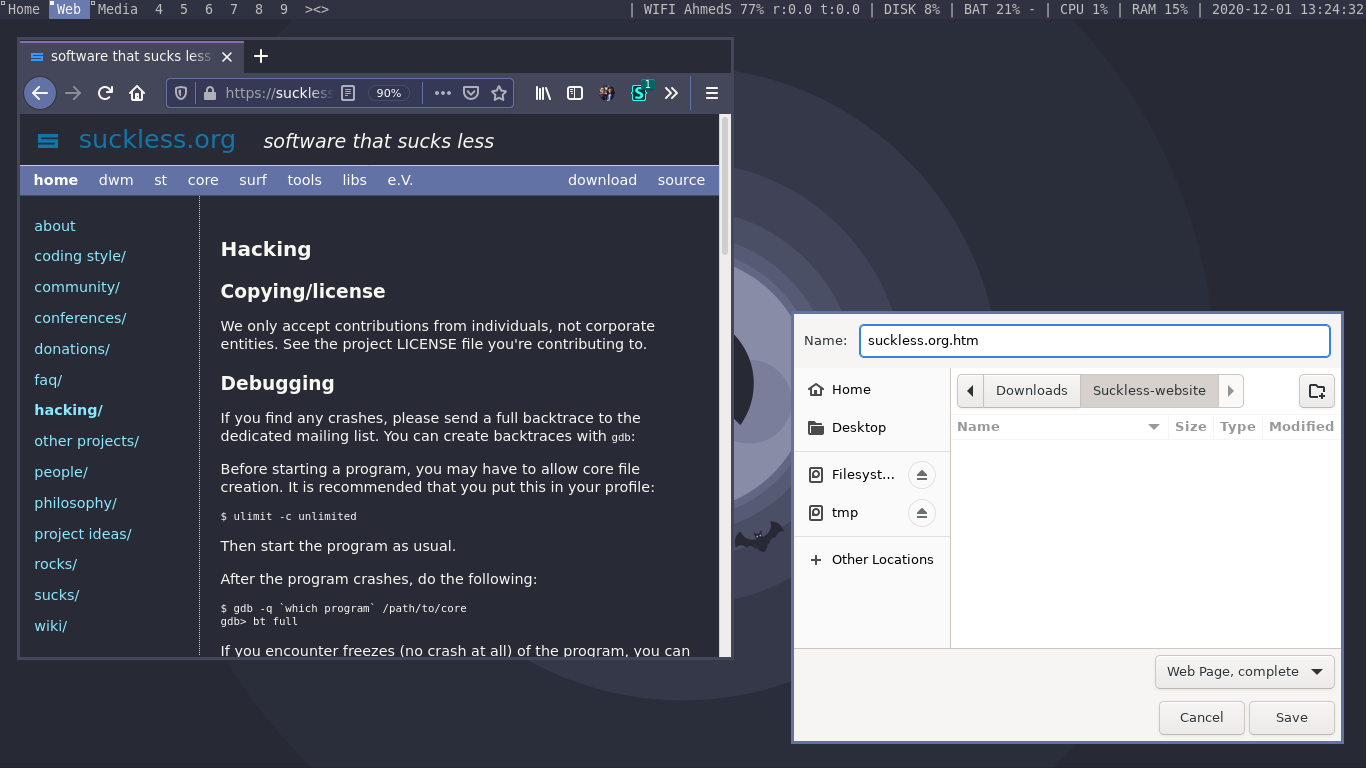This screenshot has height=768, width=1366.
Task: Create new folder in save dialog
Action: click(x=1316, y=391)
